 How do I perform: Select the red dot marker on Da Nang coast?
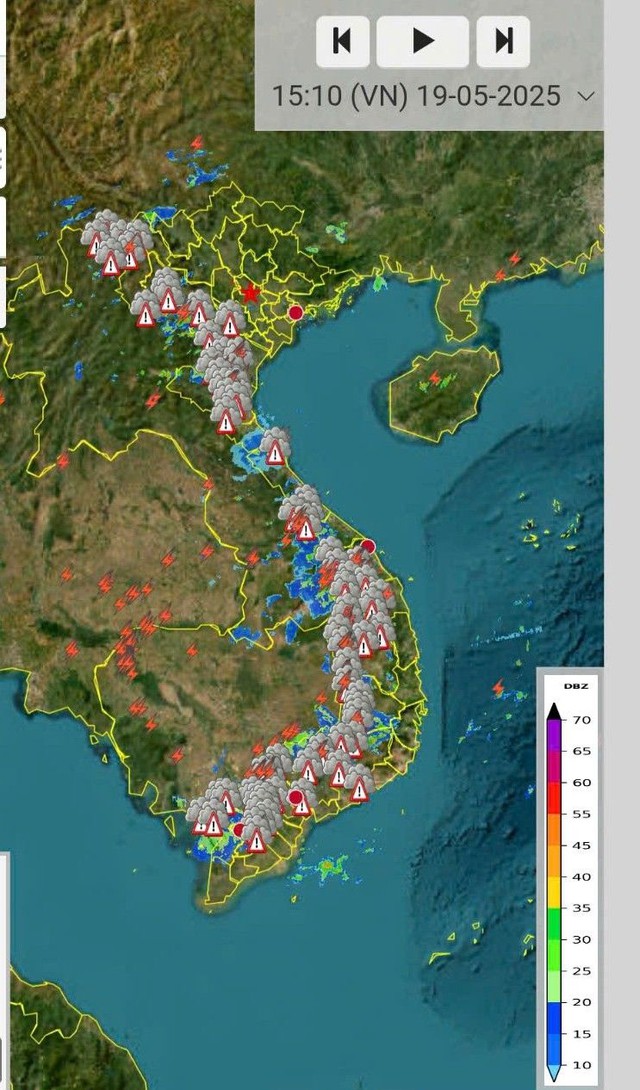pos(368,546)
